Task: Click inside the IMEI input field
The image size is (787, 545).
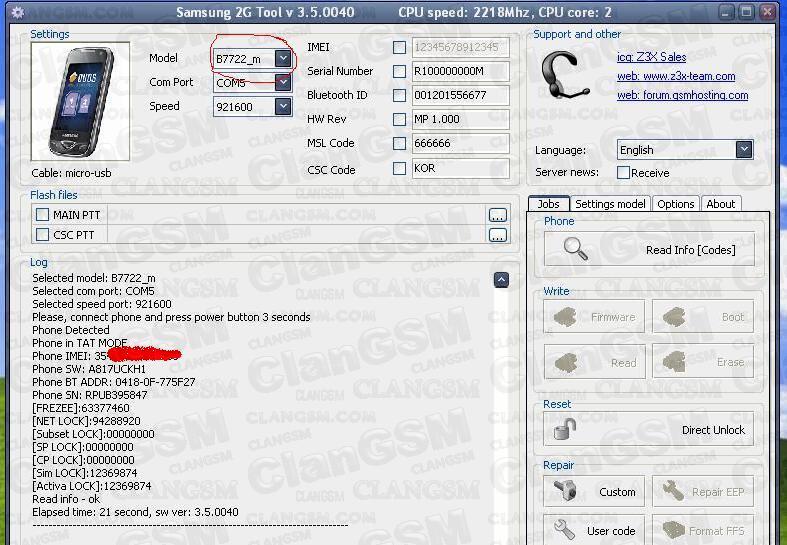Action: point(460,47)
